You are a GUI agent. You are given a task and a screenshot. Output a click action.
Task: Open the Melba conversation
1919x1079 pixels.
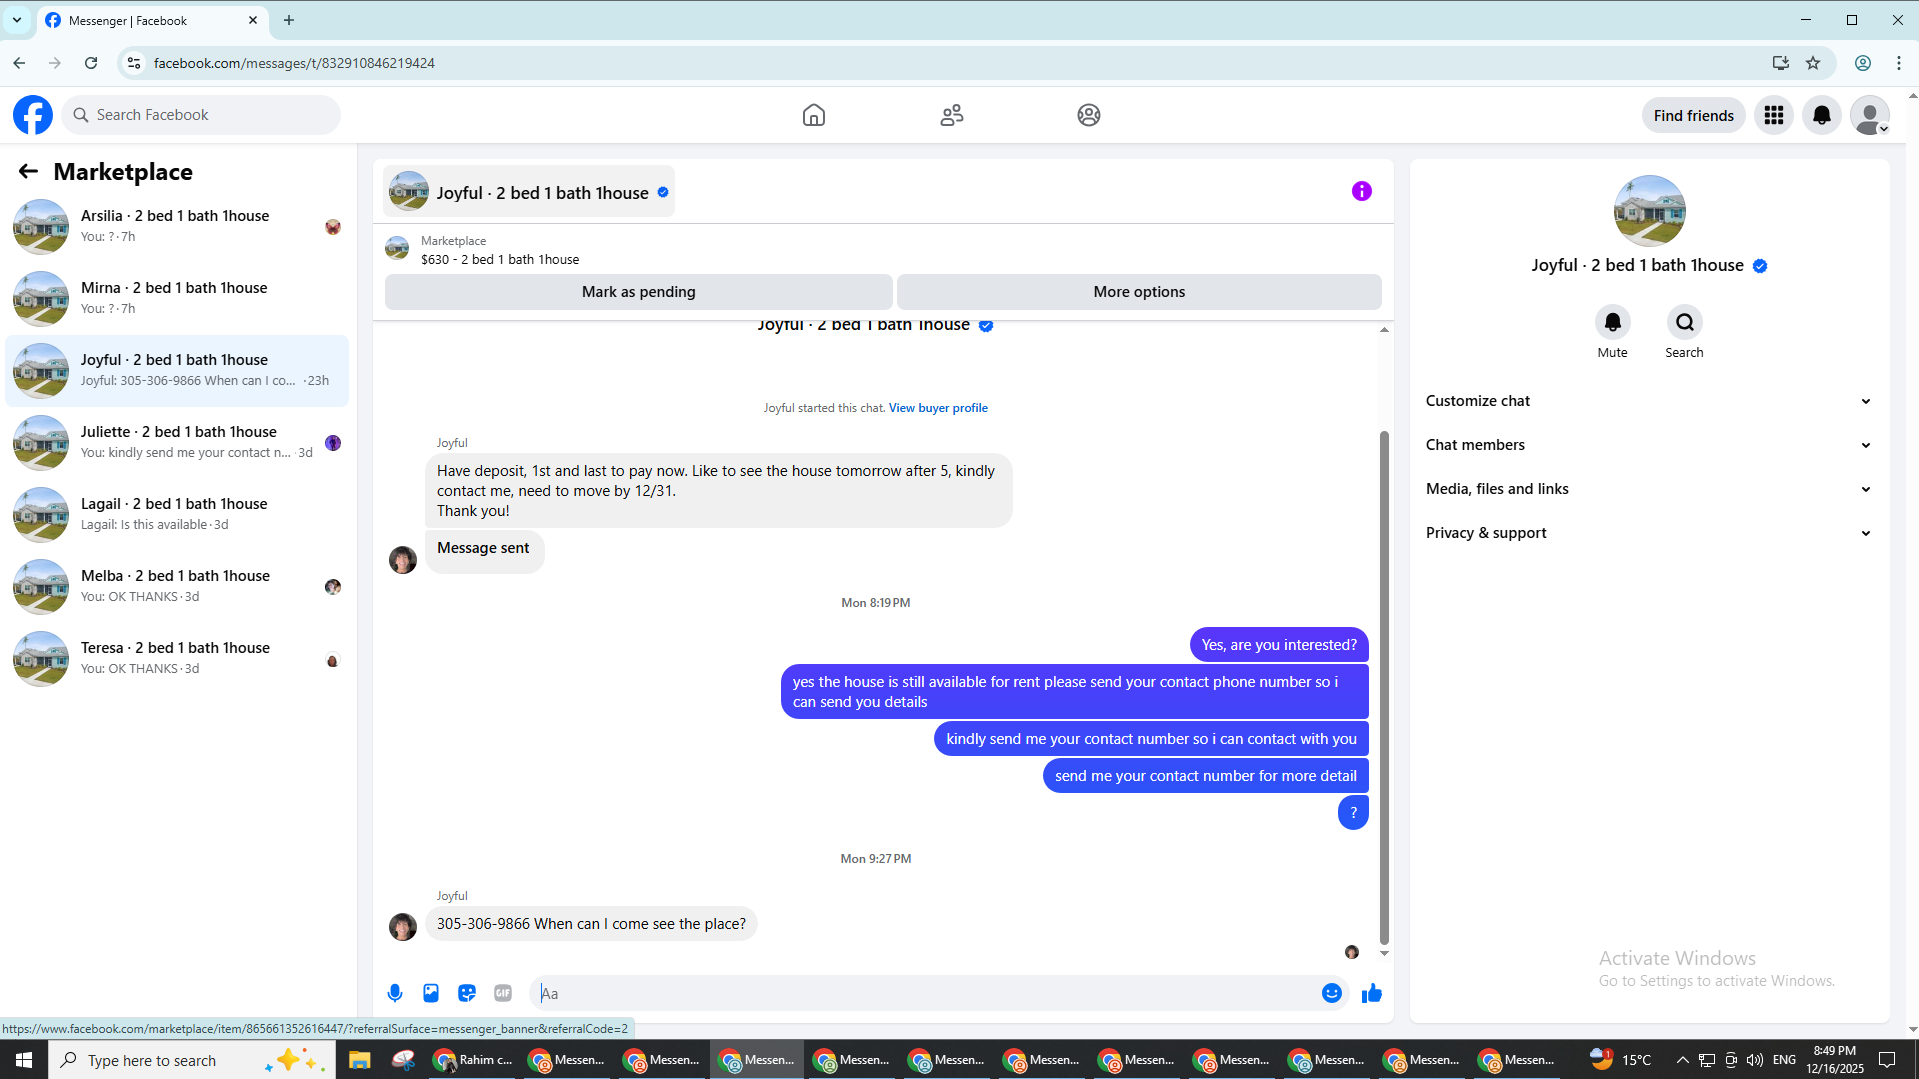point(178,587)
